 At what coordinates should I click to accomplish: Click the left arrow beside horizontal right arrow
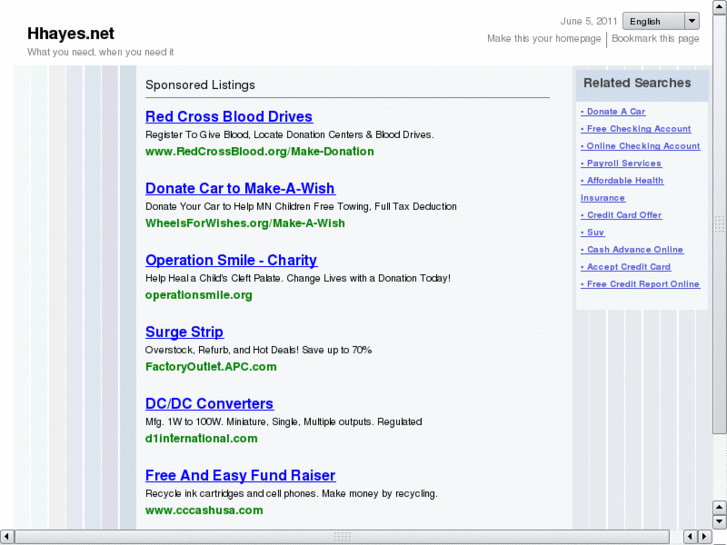(x=690, y=537)
